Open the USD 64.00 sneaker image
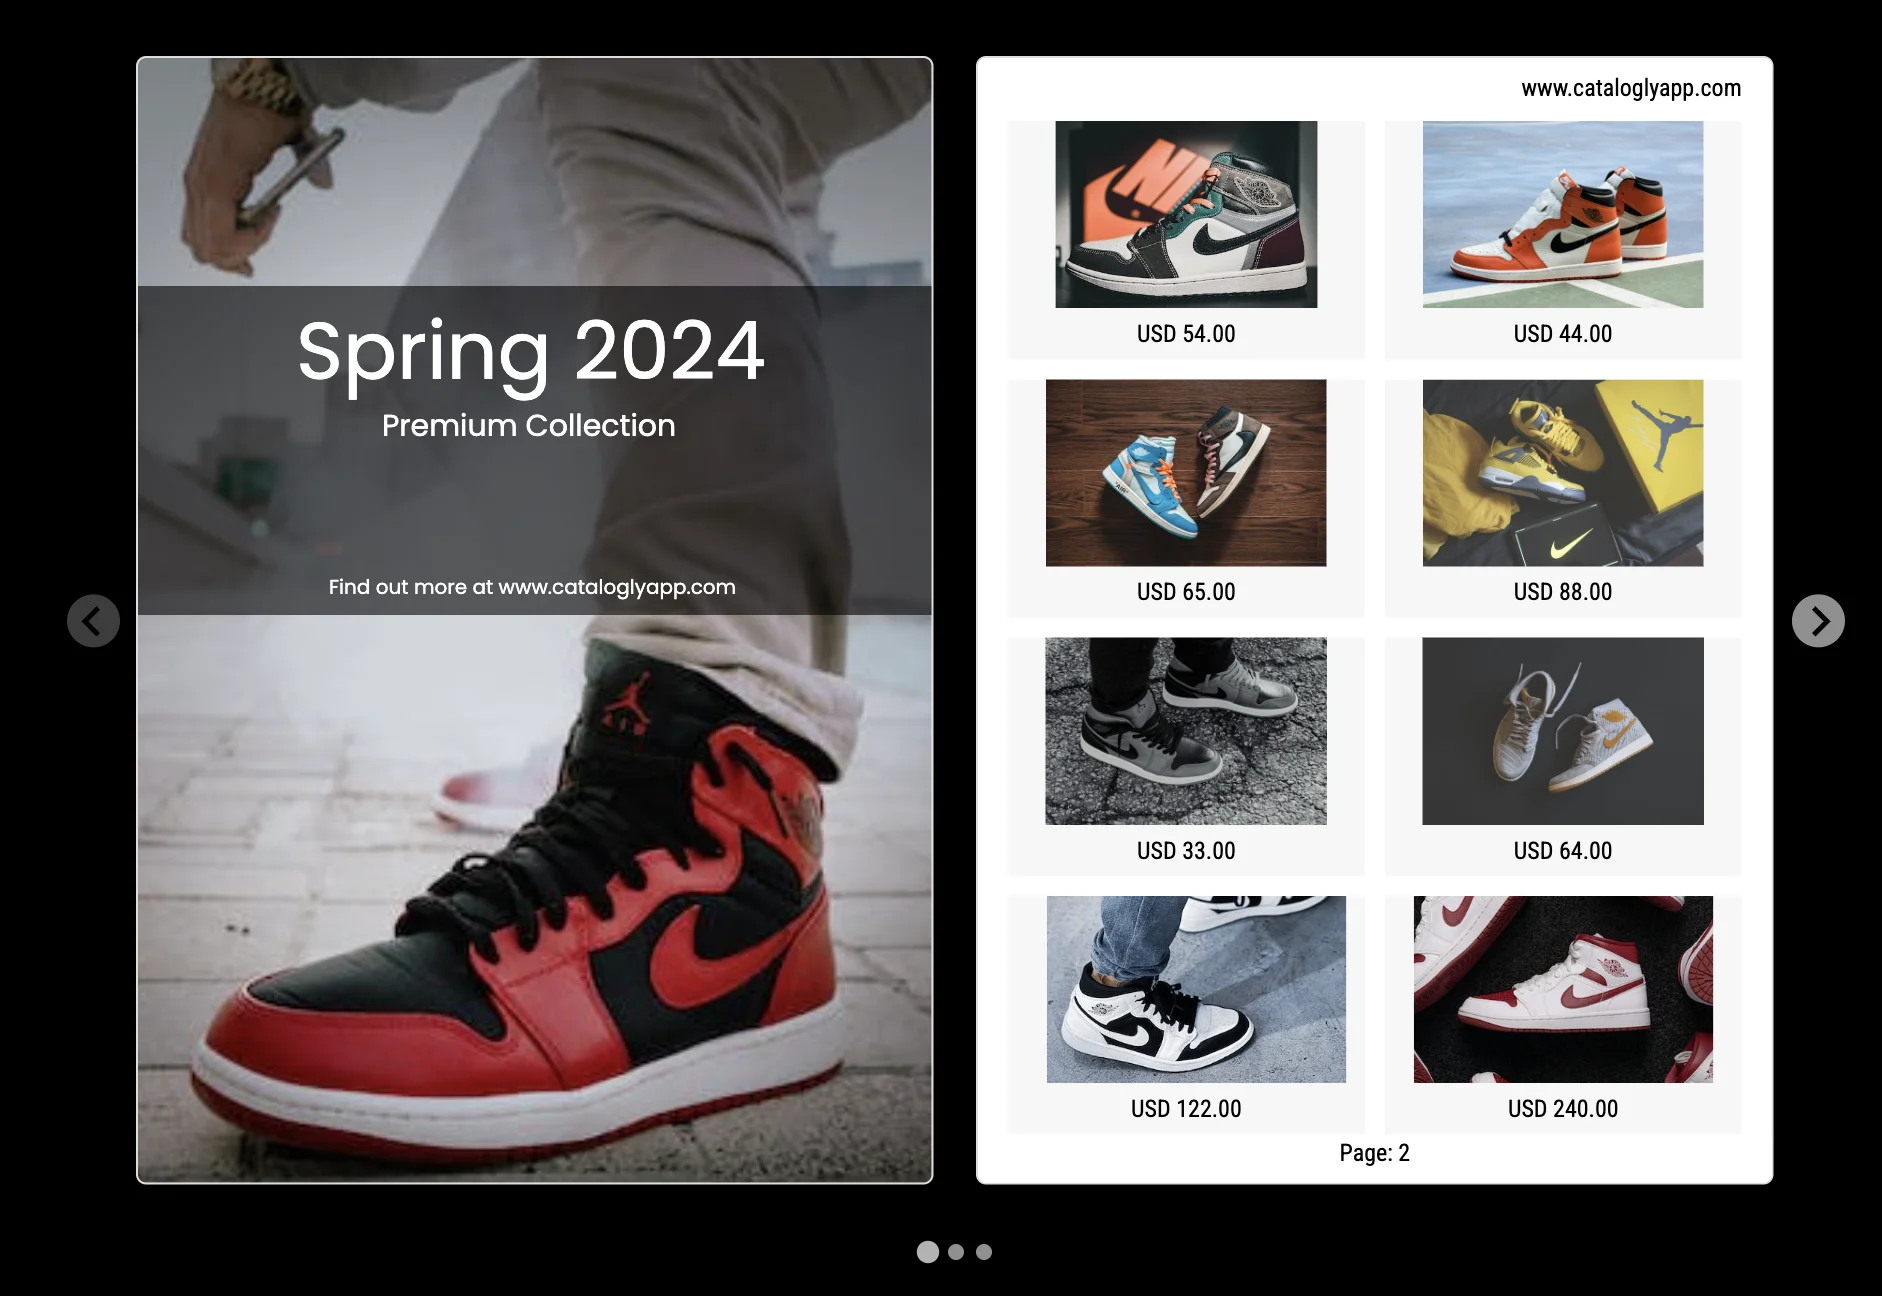The width and height of the screenshot is (1882, 1296). pos(1563,731)
